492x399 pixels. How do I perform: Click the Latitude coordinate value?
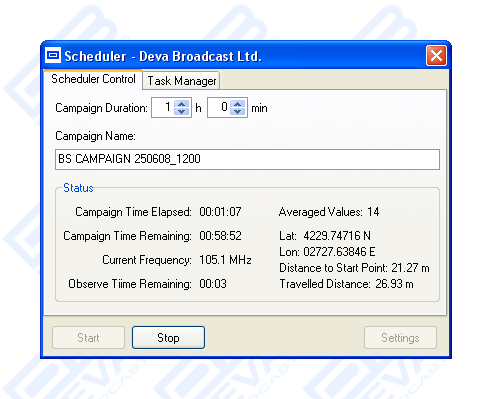tap(337, 236)
